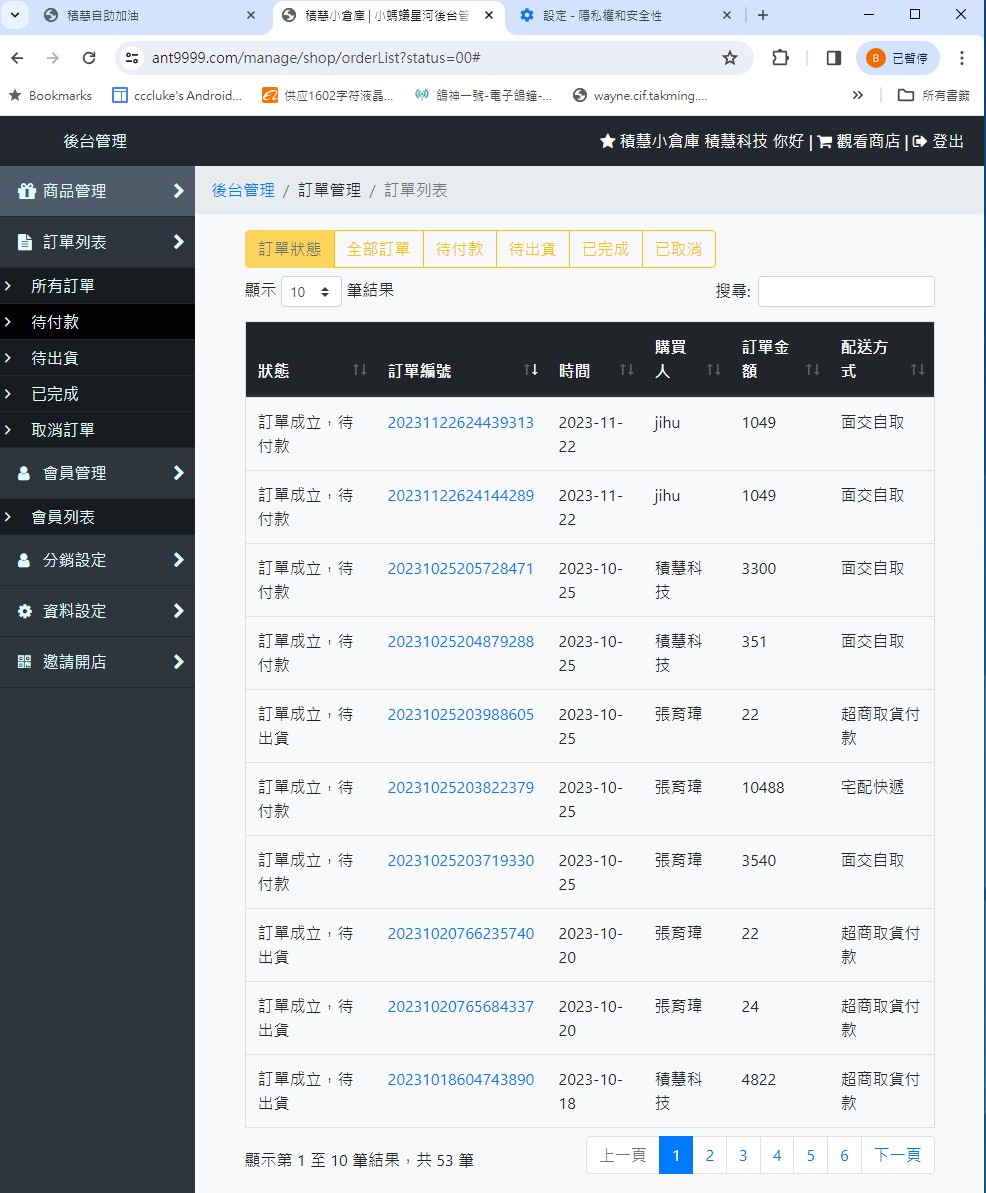The height and width of the screenshot is (1193, 986).
Task: Go back using the browser back arrow
Action: 17,58
